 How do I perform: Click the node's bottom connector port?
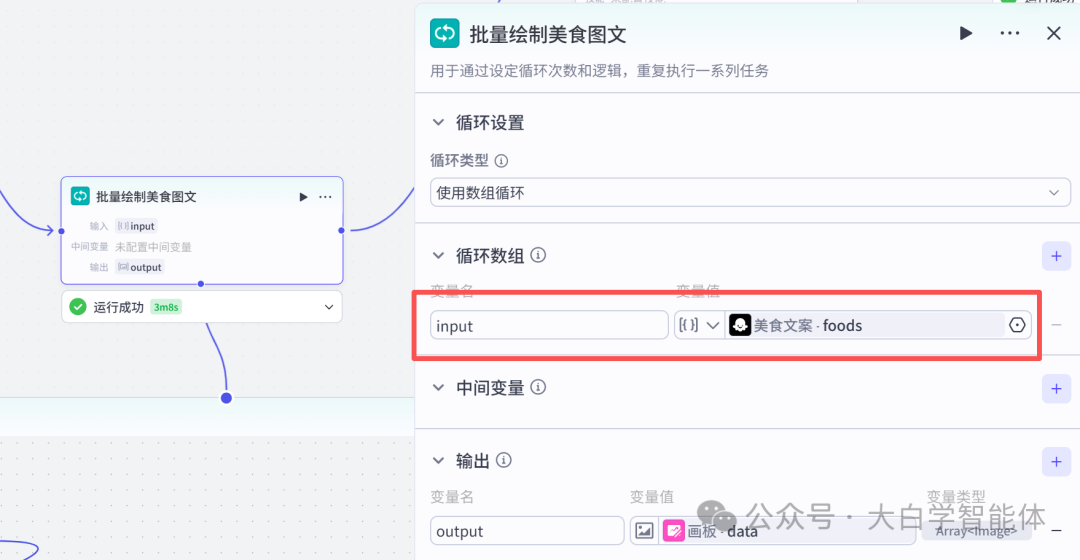pos(201,284)
